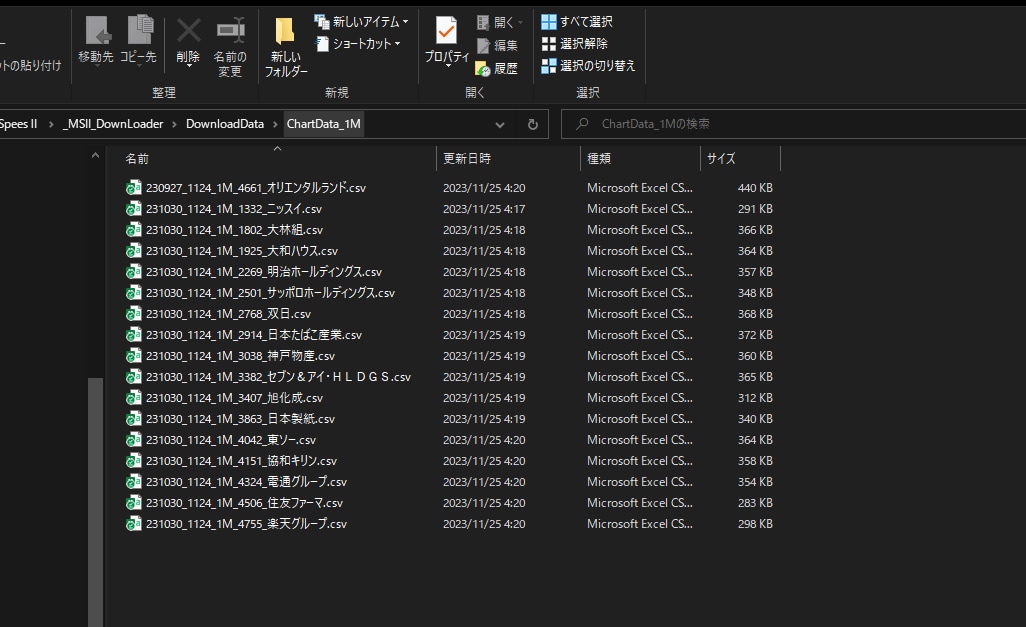Click the 298 KB size cell
Viewport: 1026px width, 627px height.
click(x=755, y=524)
